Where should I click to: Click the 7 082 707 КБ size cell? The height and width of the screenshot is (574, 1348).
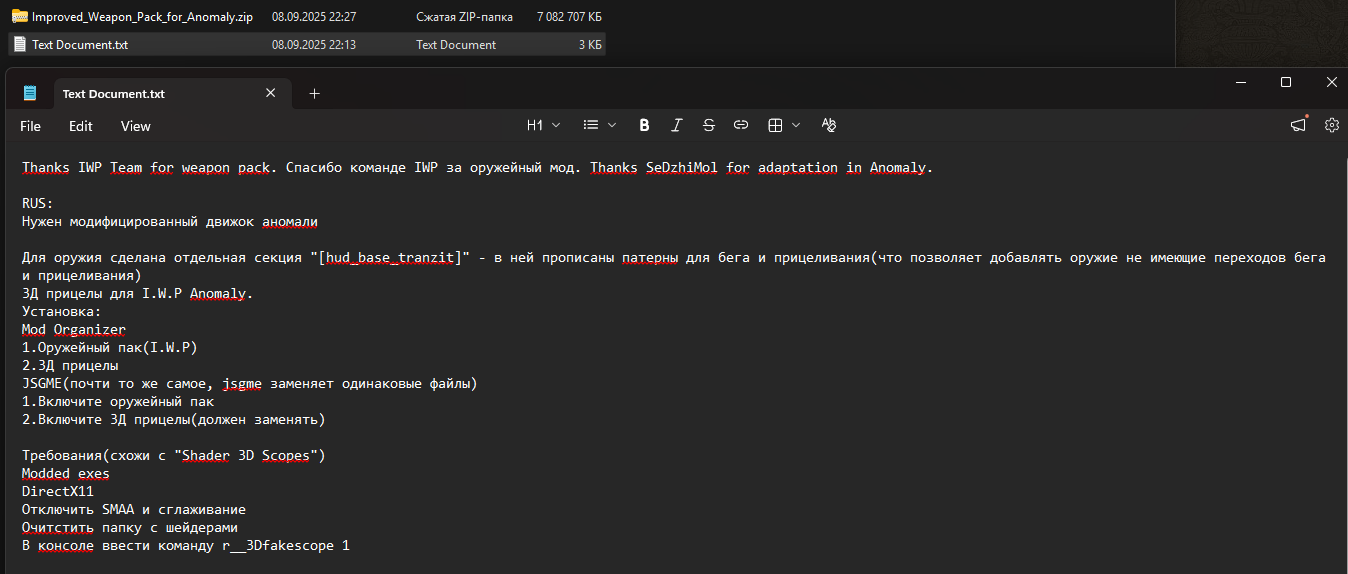tap(569, 17)
